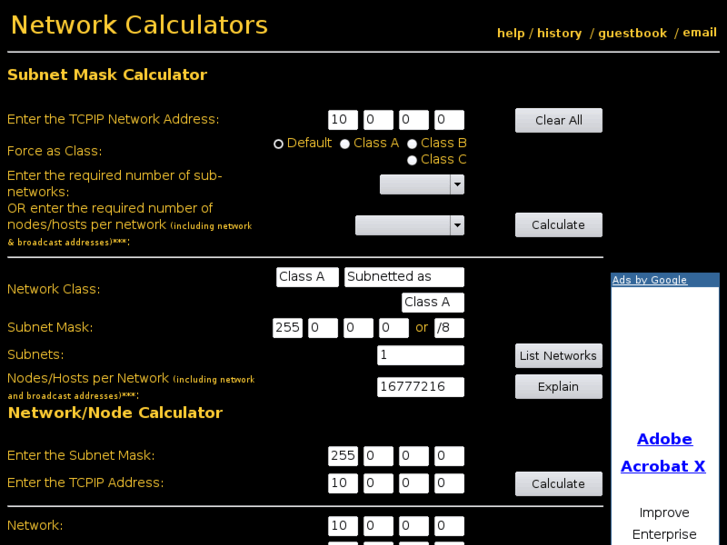Click the Force as Class label
The height and width of the screenshot is (545, 727).
tap(54, 151)
